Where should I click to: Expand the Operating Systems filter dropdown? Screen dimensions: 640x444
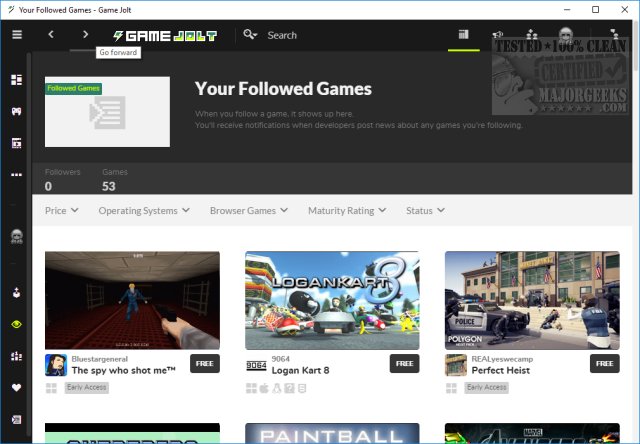coord(144,211)
